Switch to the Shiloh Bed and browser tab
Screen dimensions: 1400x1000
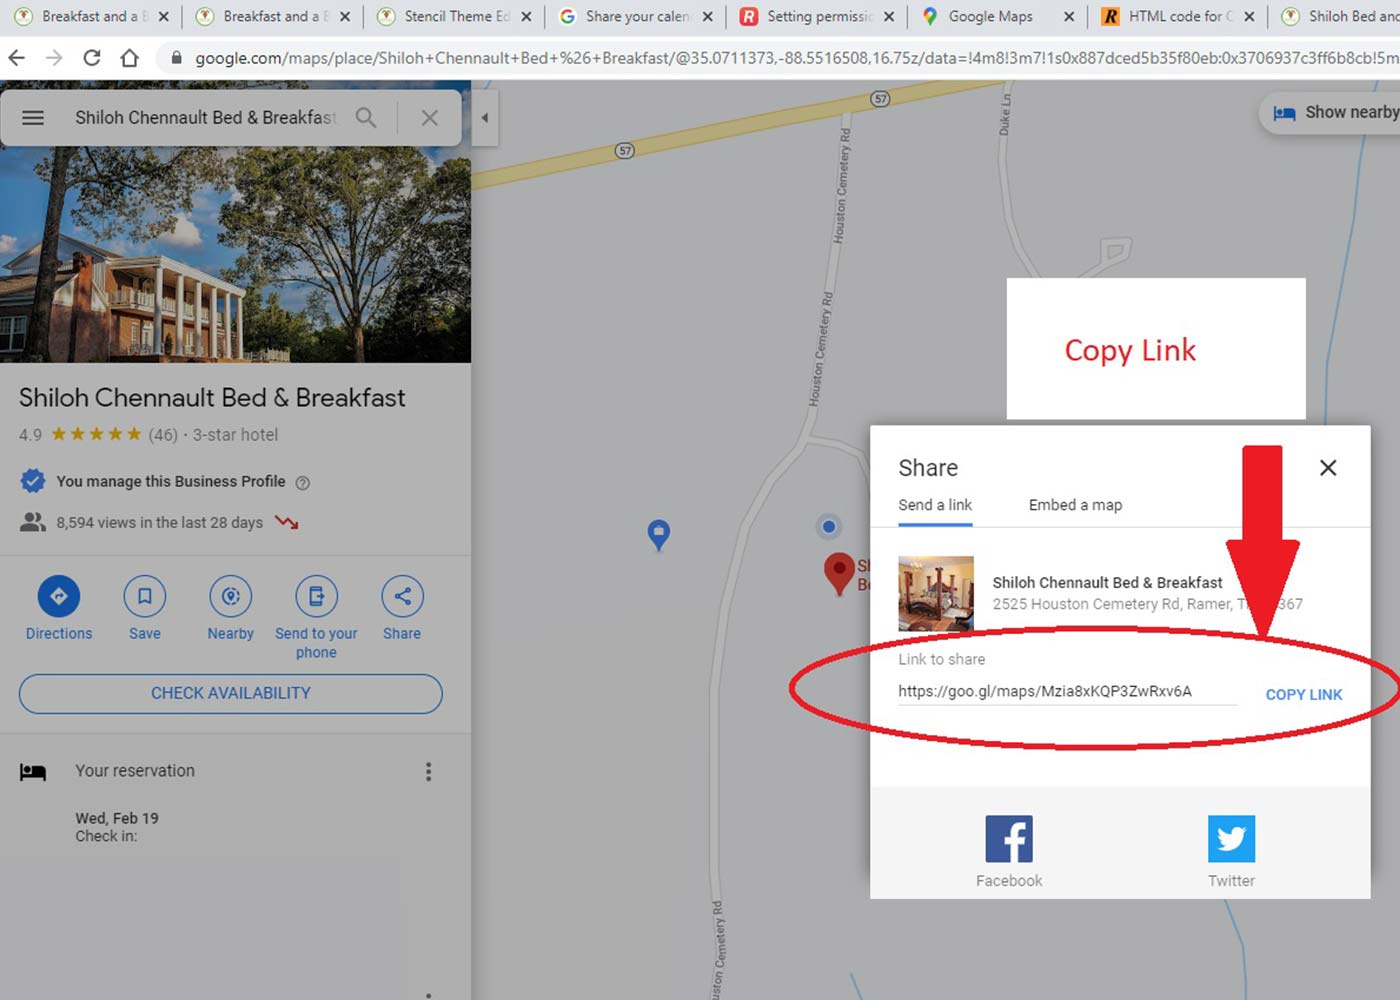1340,16
